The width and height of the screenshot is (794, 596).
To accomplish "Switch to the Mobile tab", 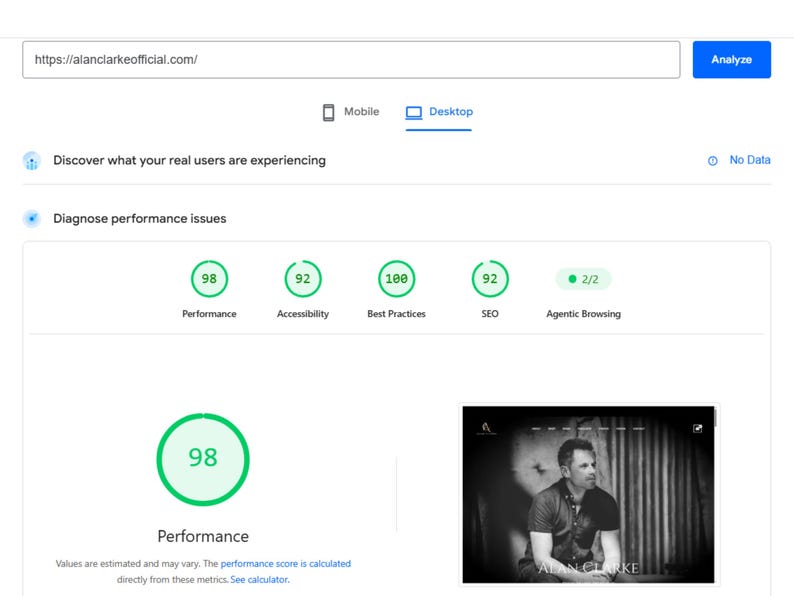I will (350, 112).
